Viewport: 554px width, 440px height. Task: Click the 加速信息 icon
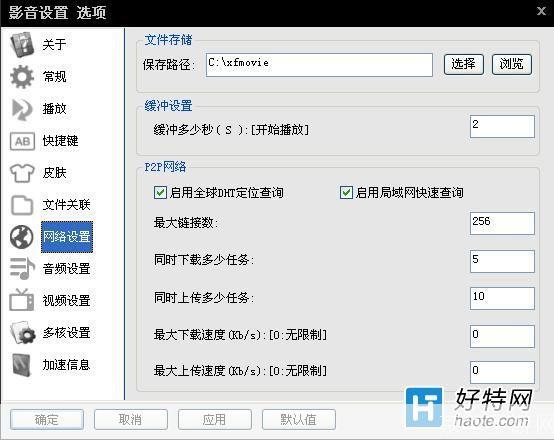tap(22, 365)
